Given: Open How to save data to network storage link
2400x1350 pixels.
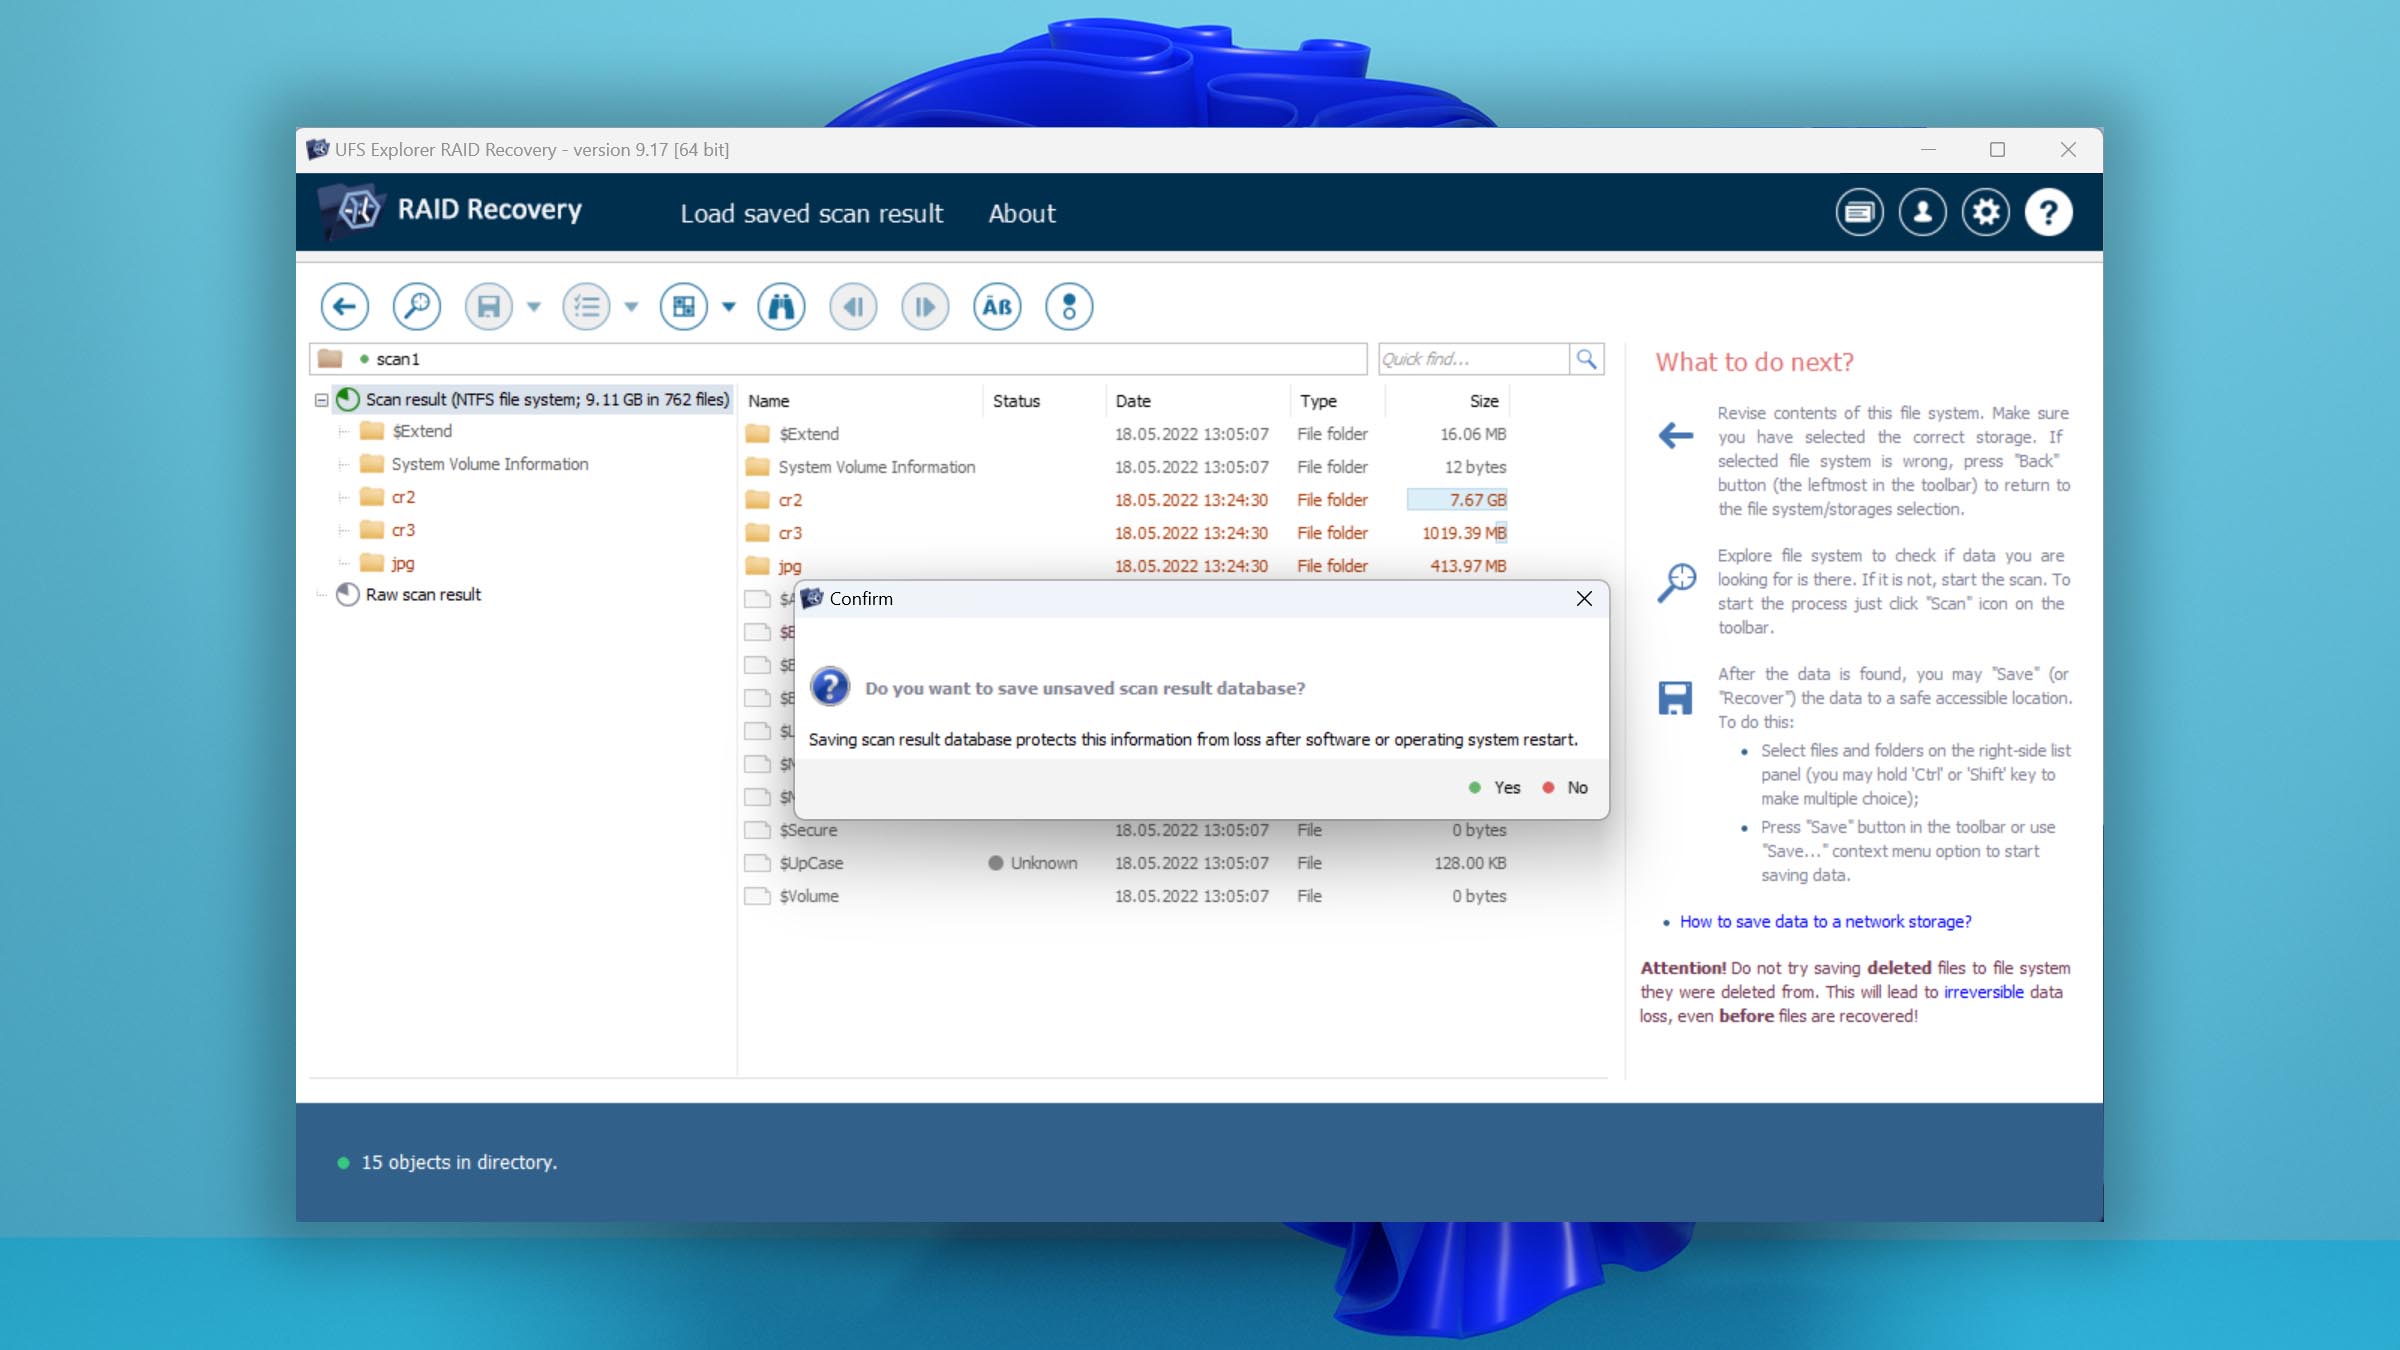Looking at the screenshot, I should (1825, 922).
